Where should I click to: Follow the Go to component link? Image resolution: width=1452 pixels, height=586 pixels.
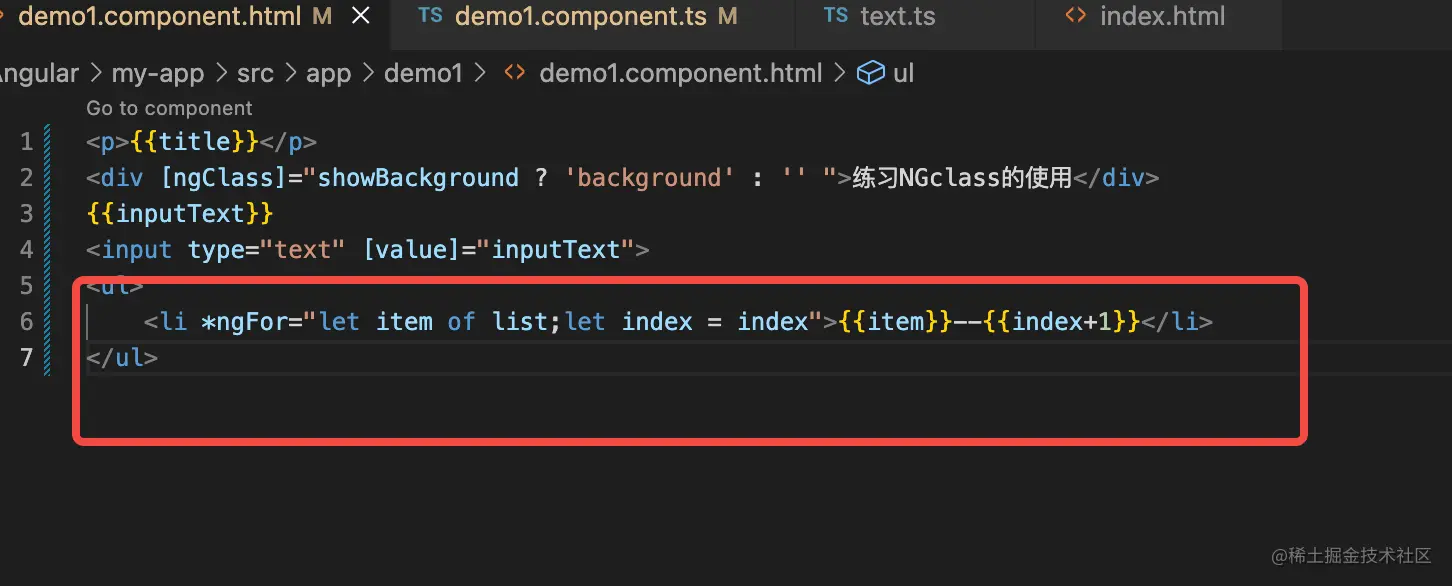tap(169, 108)
